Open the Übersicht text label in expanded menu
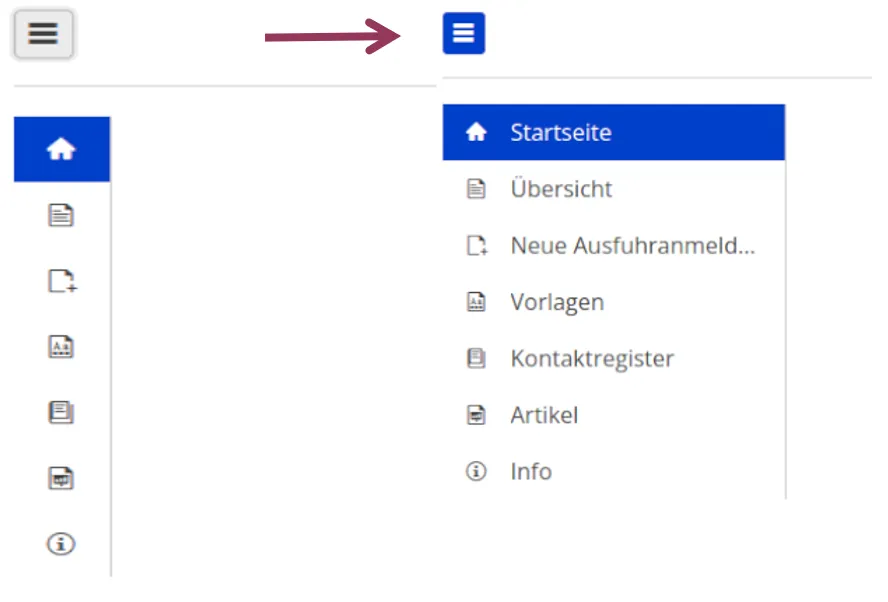The height and width of the screenshot is (602, 888). (561, 189)
